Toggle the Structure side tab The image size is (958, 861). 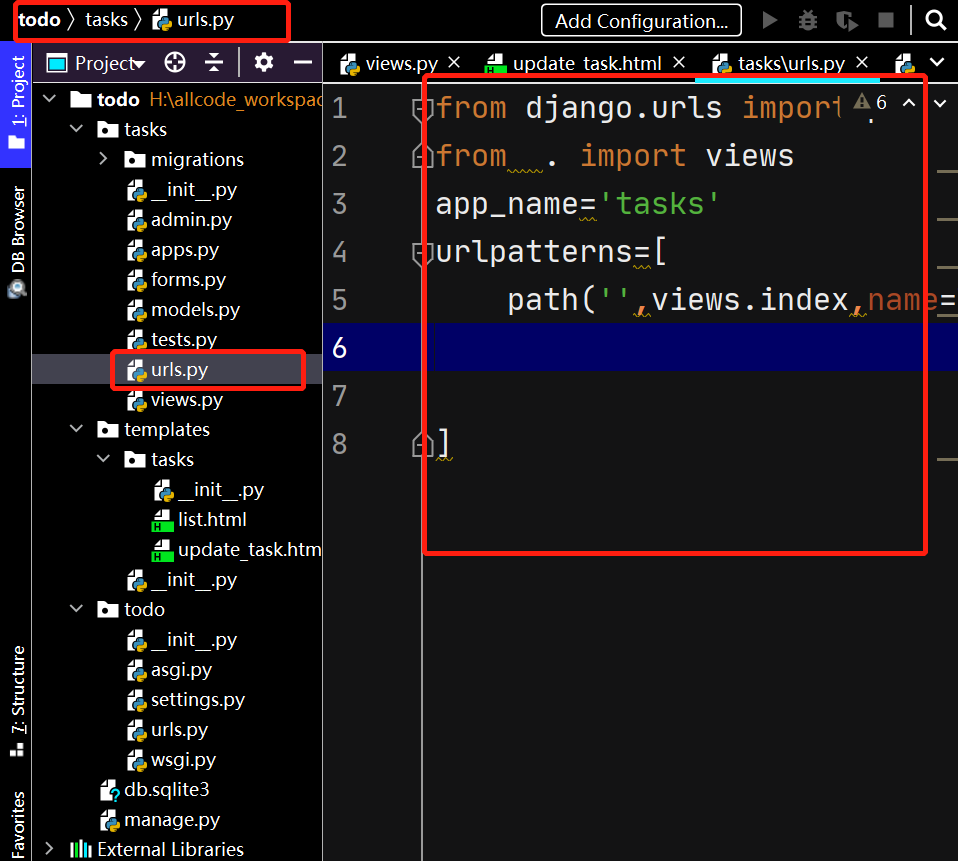(x=16, y=700)
